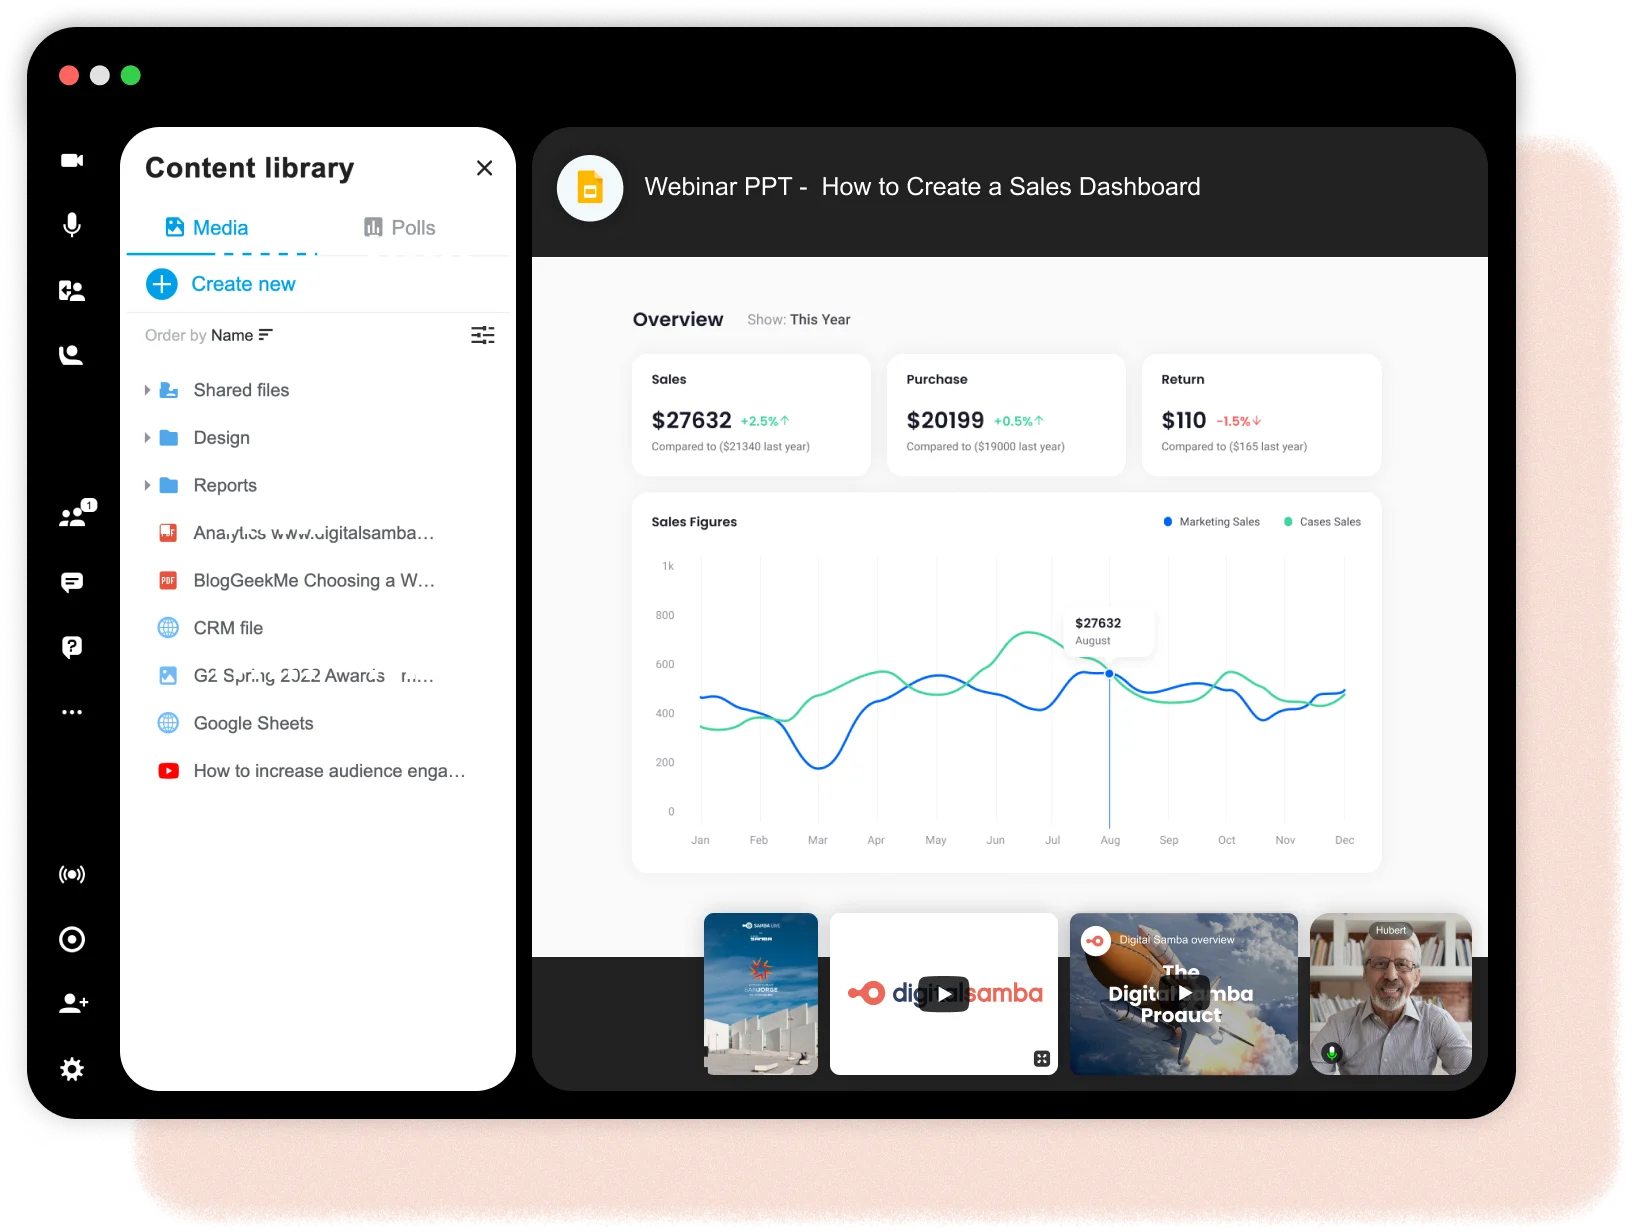Click the red close window dot

[69, 75]
